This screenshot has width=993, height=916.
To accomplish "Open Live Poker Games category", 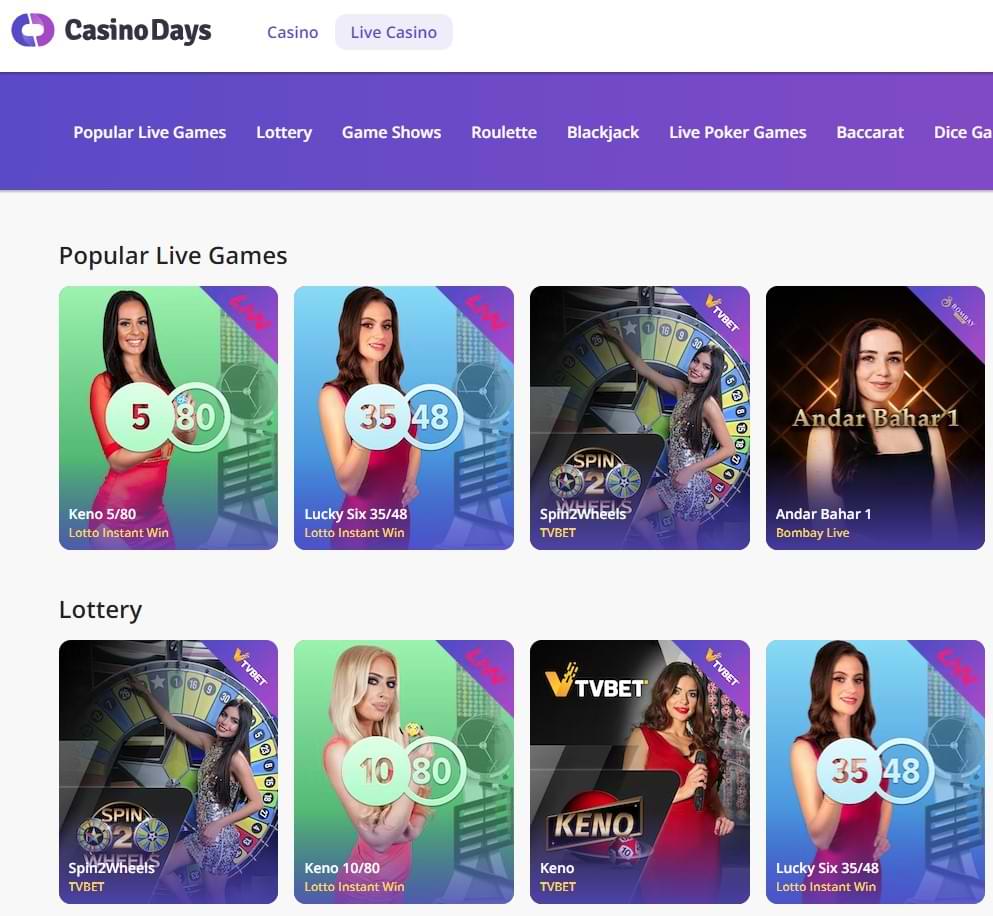I will click(x=738, y=132).
